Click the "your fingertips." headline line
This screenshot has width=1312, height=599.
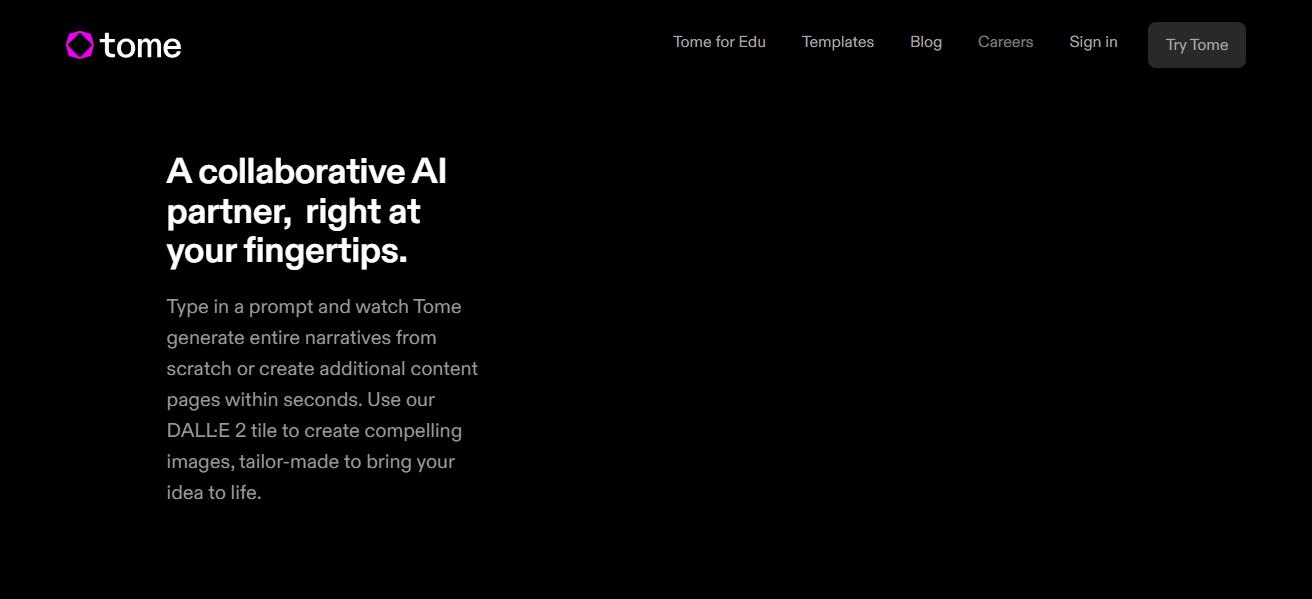(287, 252)
